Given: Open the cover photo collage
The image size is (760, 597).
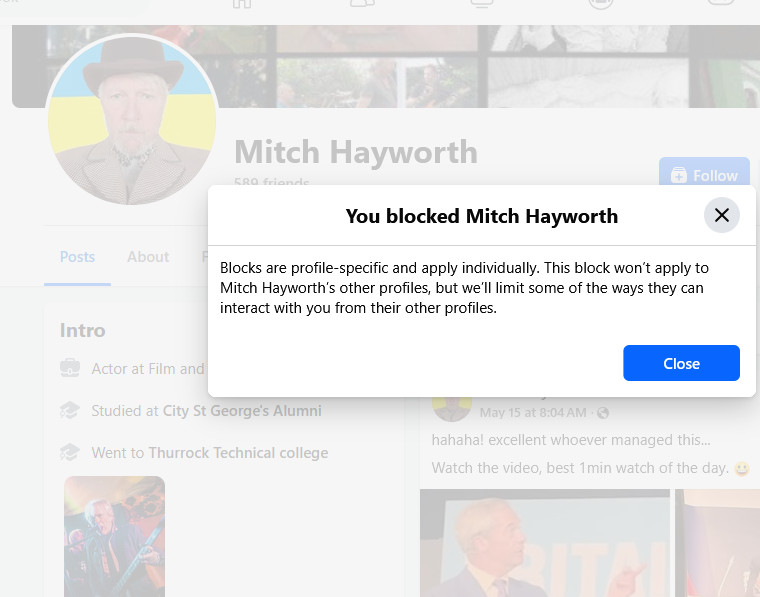Looking at the screenshot, I should tap(386, 66).
